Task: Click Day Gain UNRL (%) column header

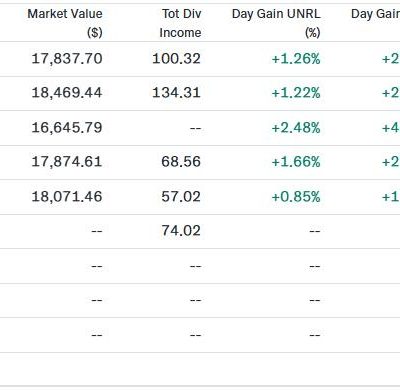Action: tap(276, 23)
